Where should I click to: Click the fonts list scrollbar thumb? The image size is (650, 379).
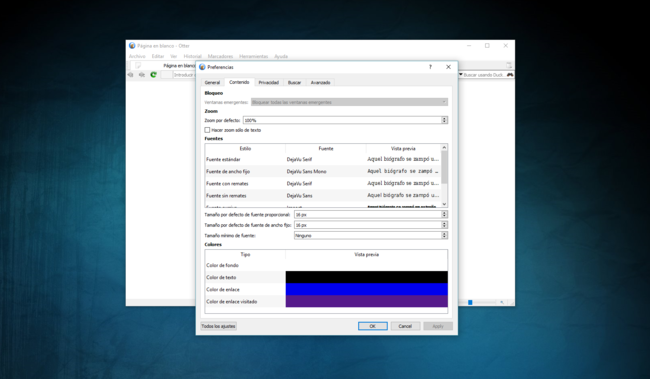[444, 167]
